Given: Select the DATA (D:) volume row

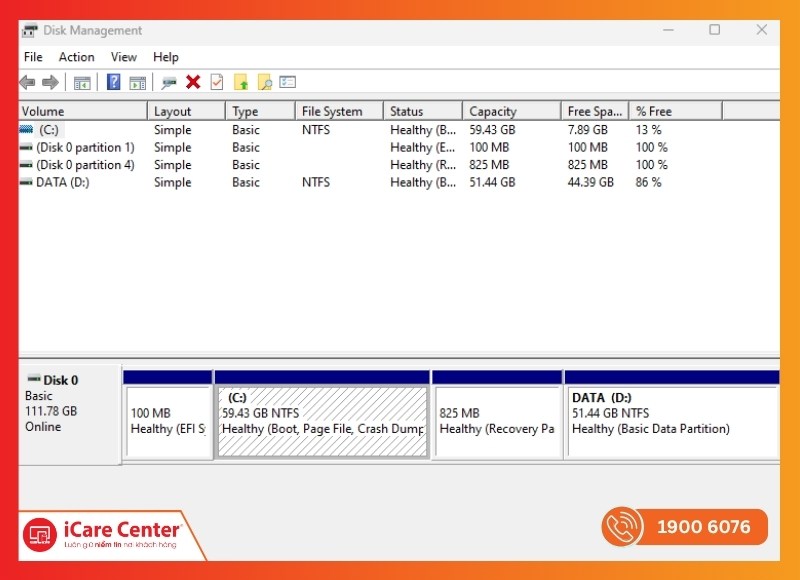Looking at the screenshot, I should (x=62, y=182).
